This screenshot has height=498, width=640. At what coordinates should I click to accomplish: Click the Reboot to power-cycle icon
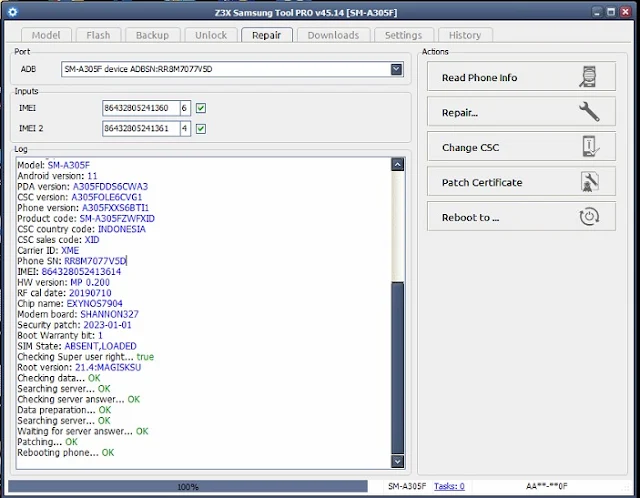tap(589, 217)
